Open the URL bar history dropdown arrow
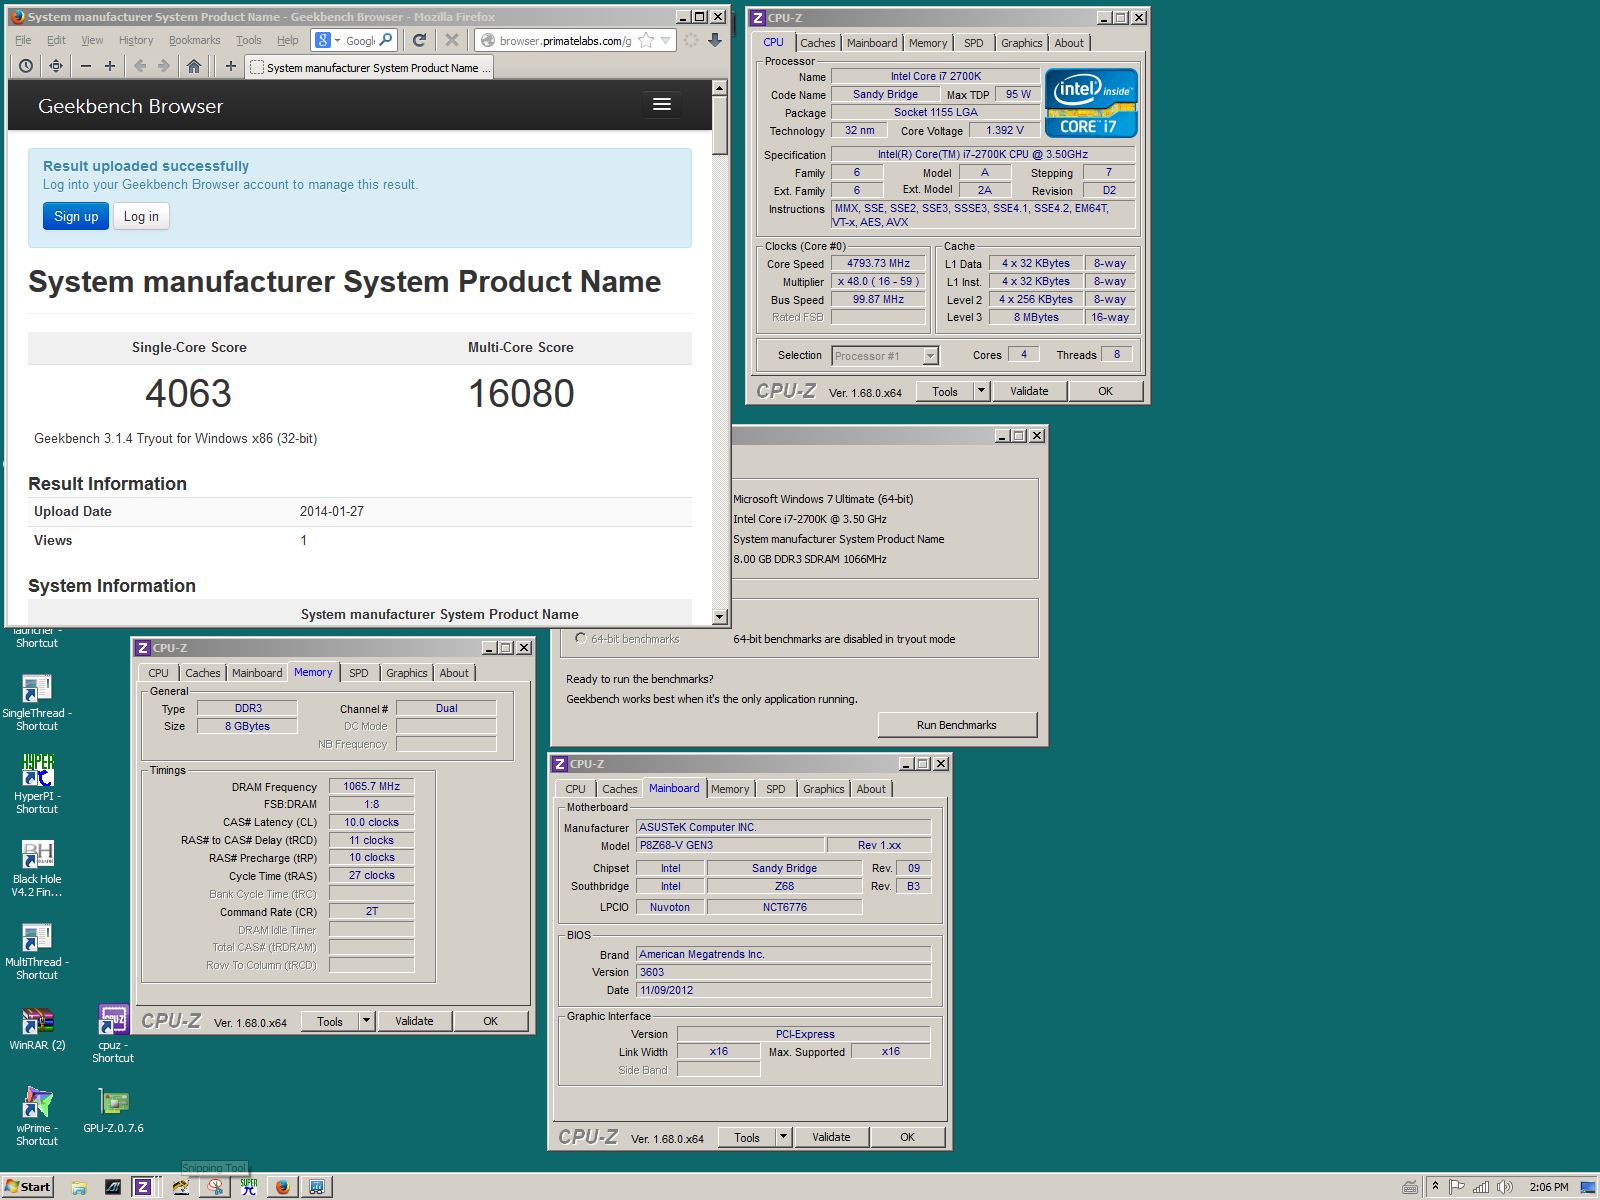Screen dimensions: 1600x1200 tap(666, 40)
